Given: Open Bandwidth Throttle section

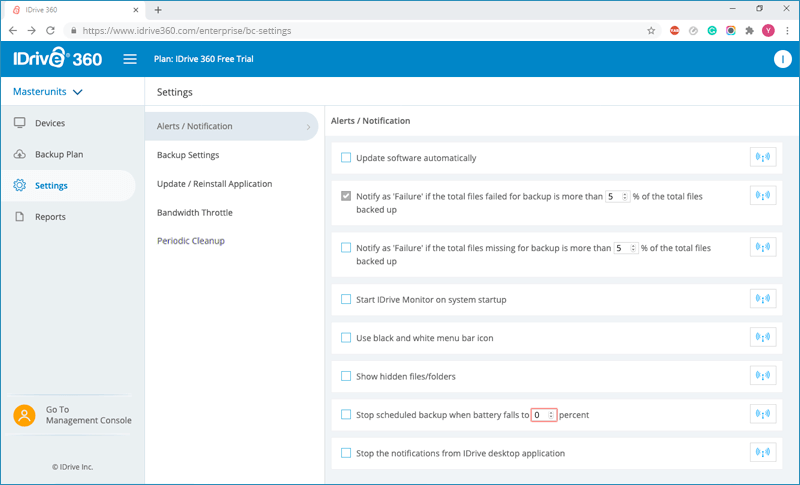Looking at the screenshot, I should [x=194, y=213].
